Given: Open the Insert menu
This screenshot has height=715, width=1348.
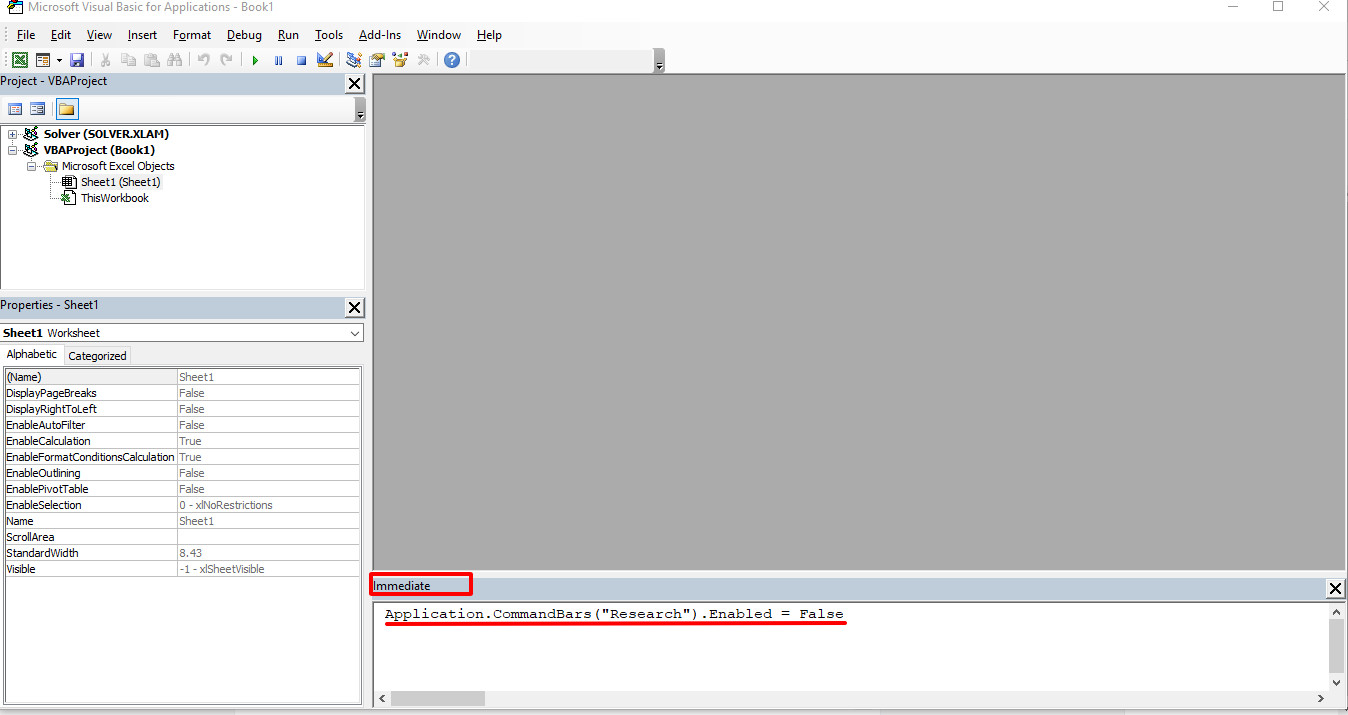Looking at the screenshot, I should [x=142, y=35].
